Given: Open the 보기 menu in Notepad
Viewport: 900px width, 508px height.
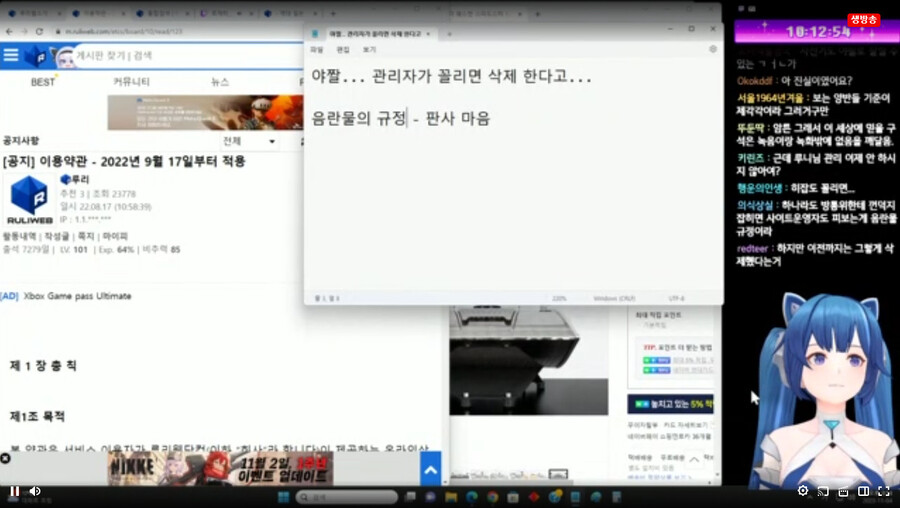Looking at the screenshot, I should click(x=369, y=49).
